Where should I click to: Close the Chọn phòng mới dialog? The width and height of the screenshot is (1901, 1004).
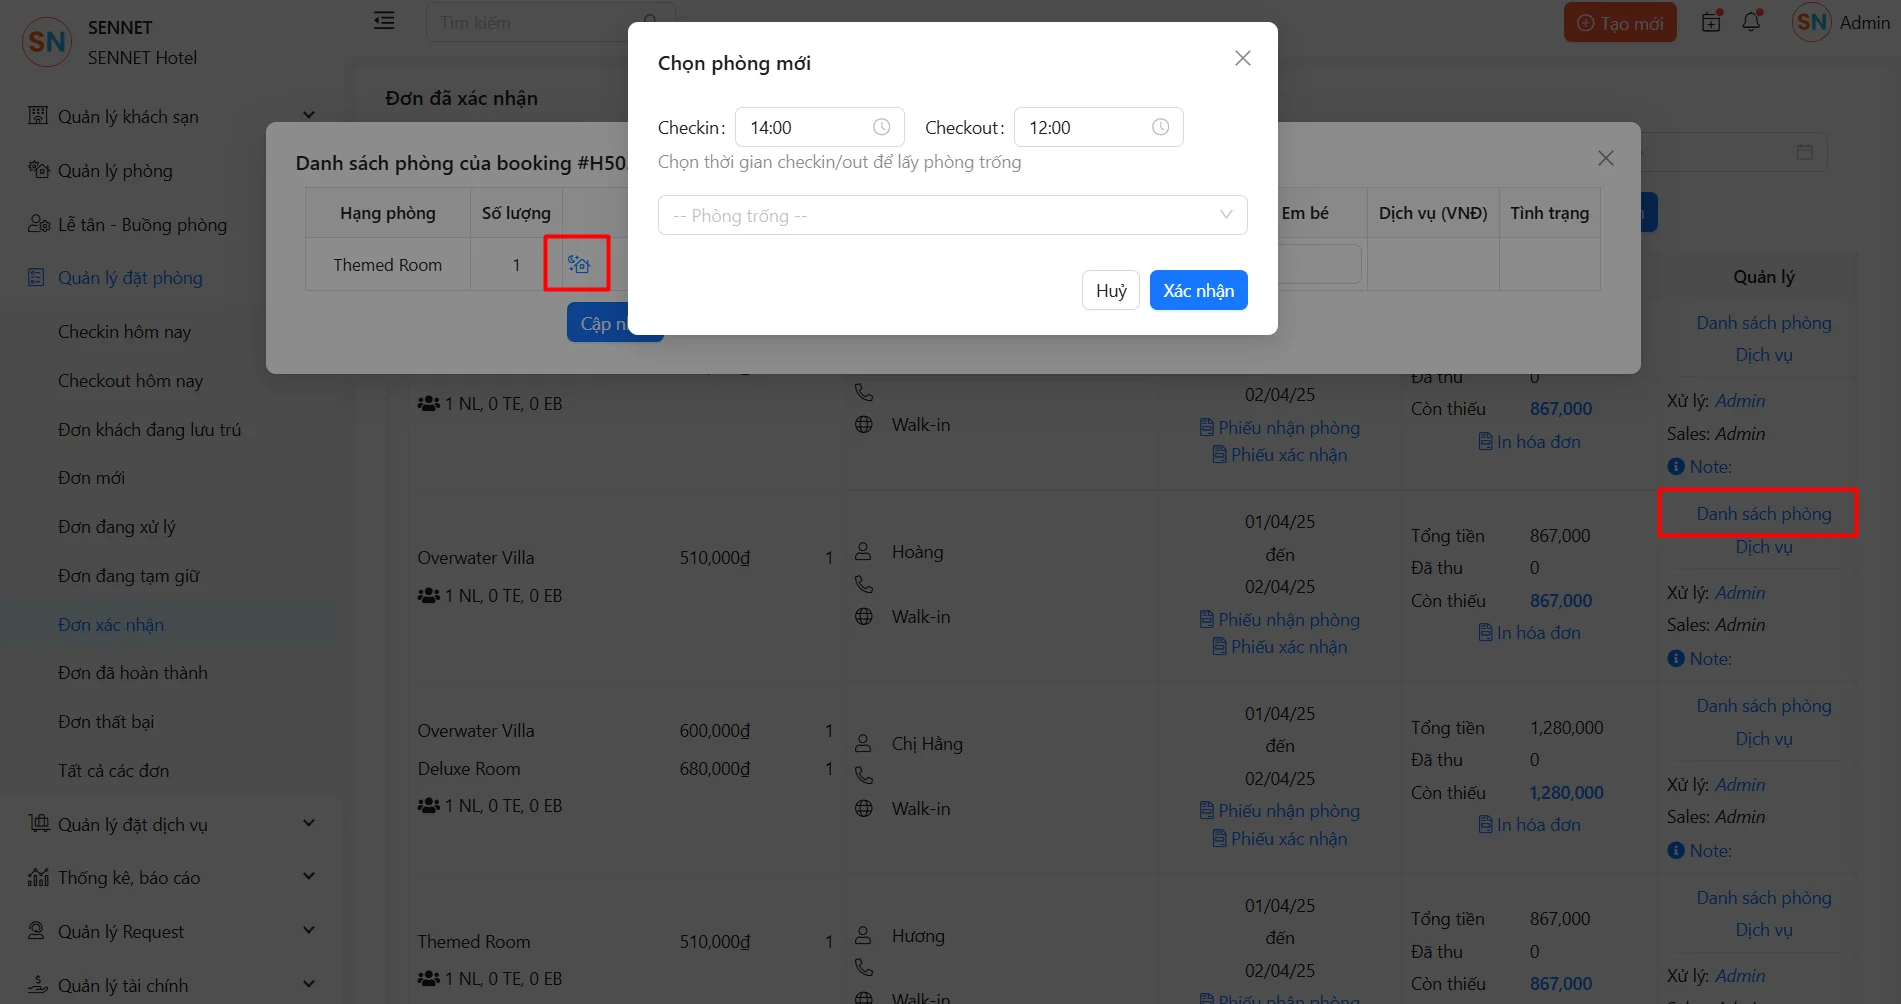pos(1242,58)
